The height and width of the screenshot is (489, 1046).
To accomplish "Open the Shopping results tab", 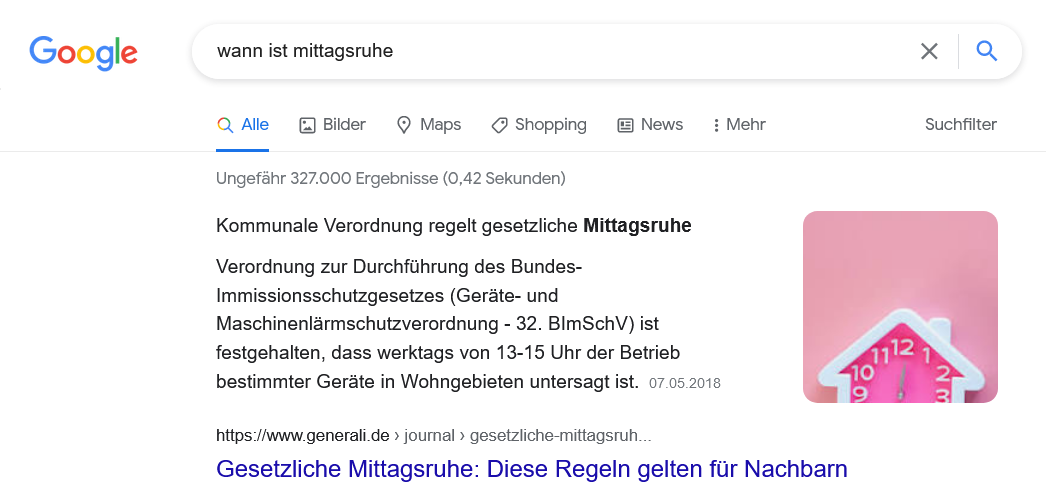I will pyautogui.click(x=539, y=125).
